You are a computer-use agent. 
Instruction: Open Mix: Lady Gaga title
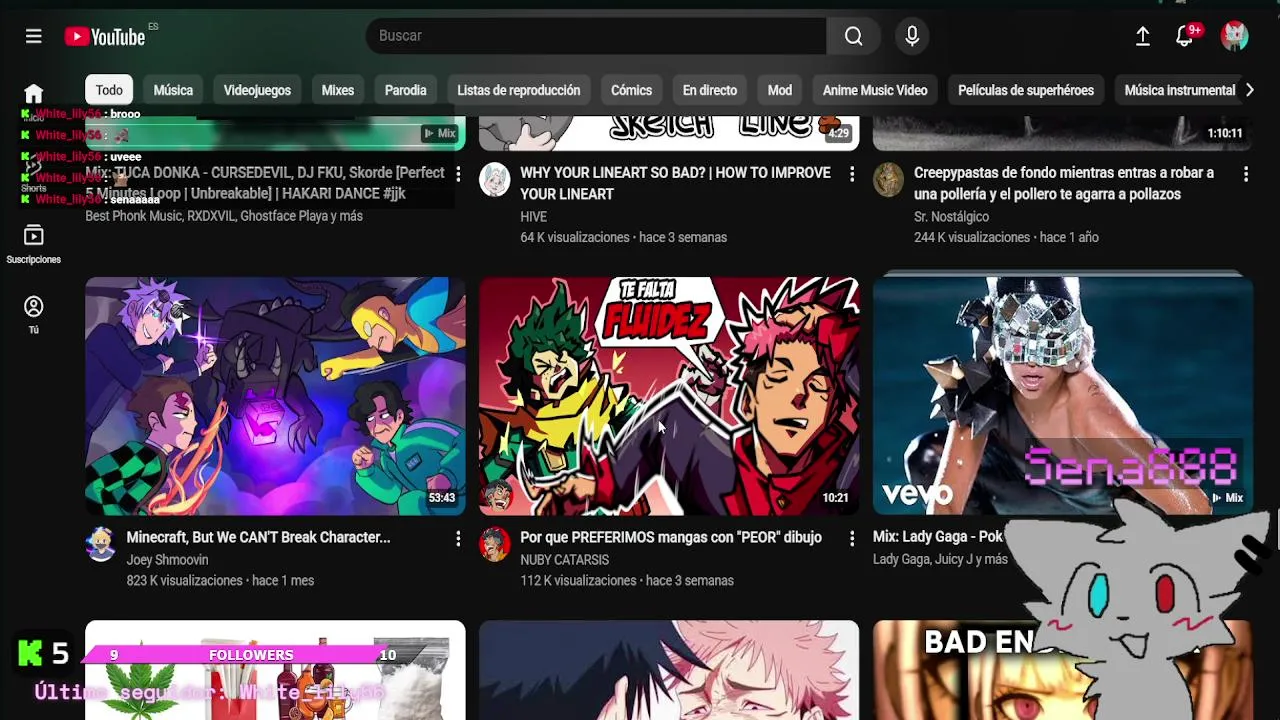(x=938, y=537)
